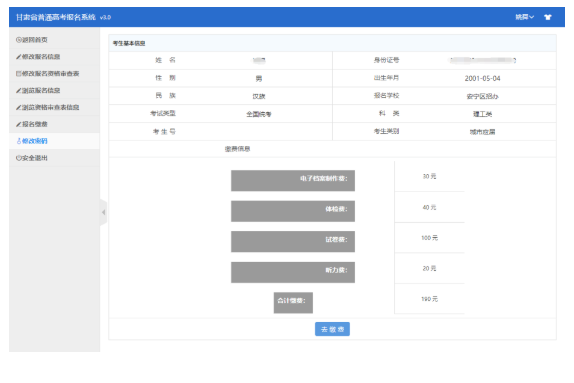Click the 30 元 fee amount
574x383 pixels.
tap(429, 176)
